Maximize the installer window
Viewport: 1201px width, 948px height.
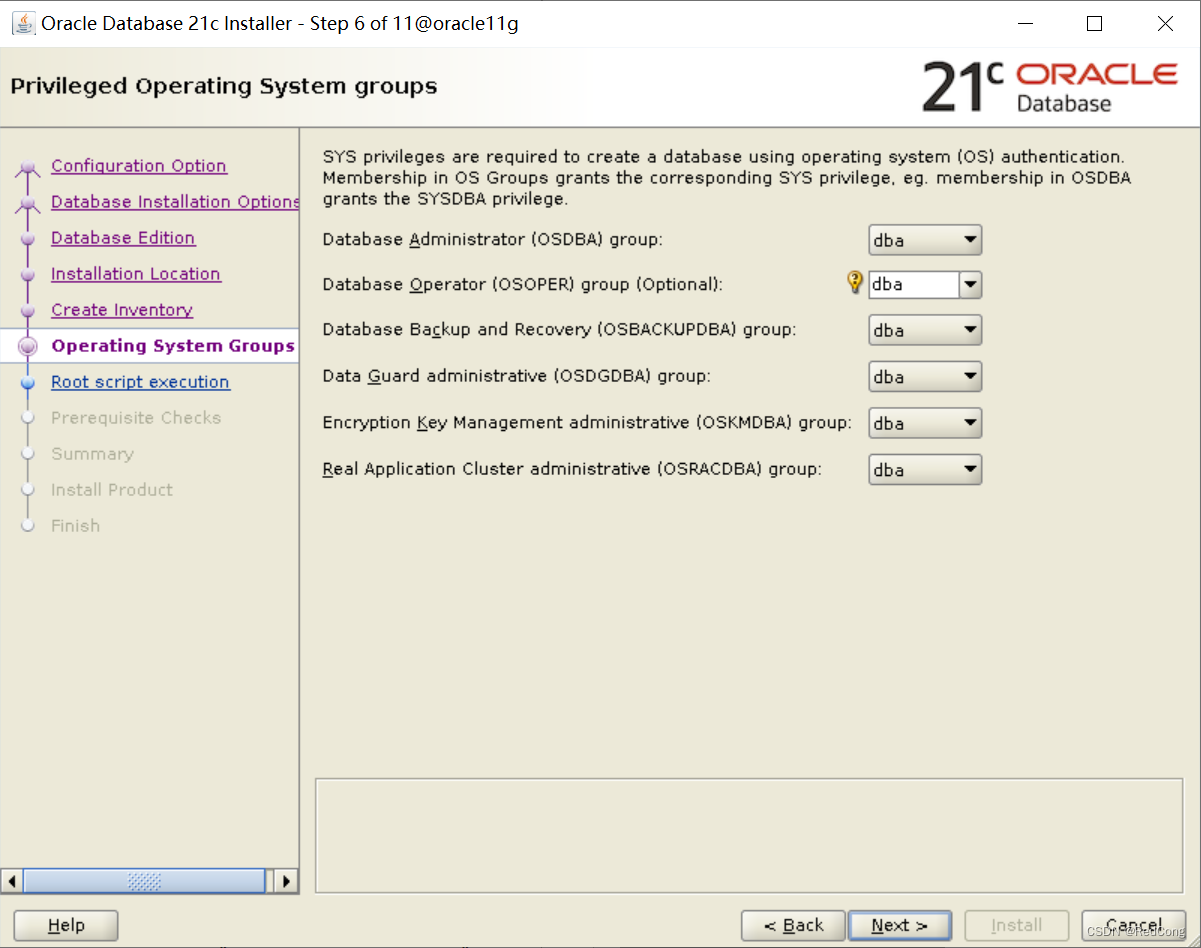[x=1094, y=24]
